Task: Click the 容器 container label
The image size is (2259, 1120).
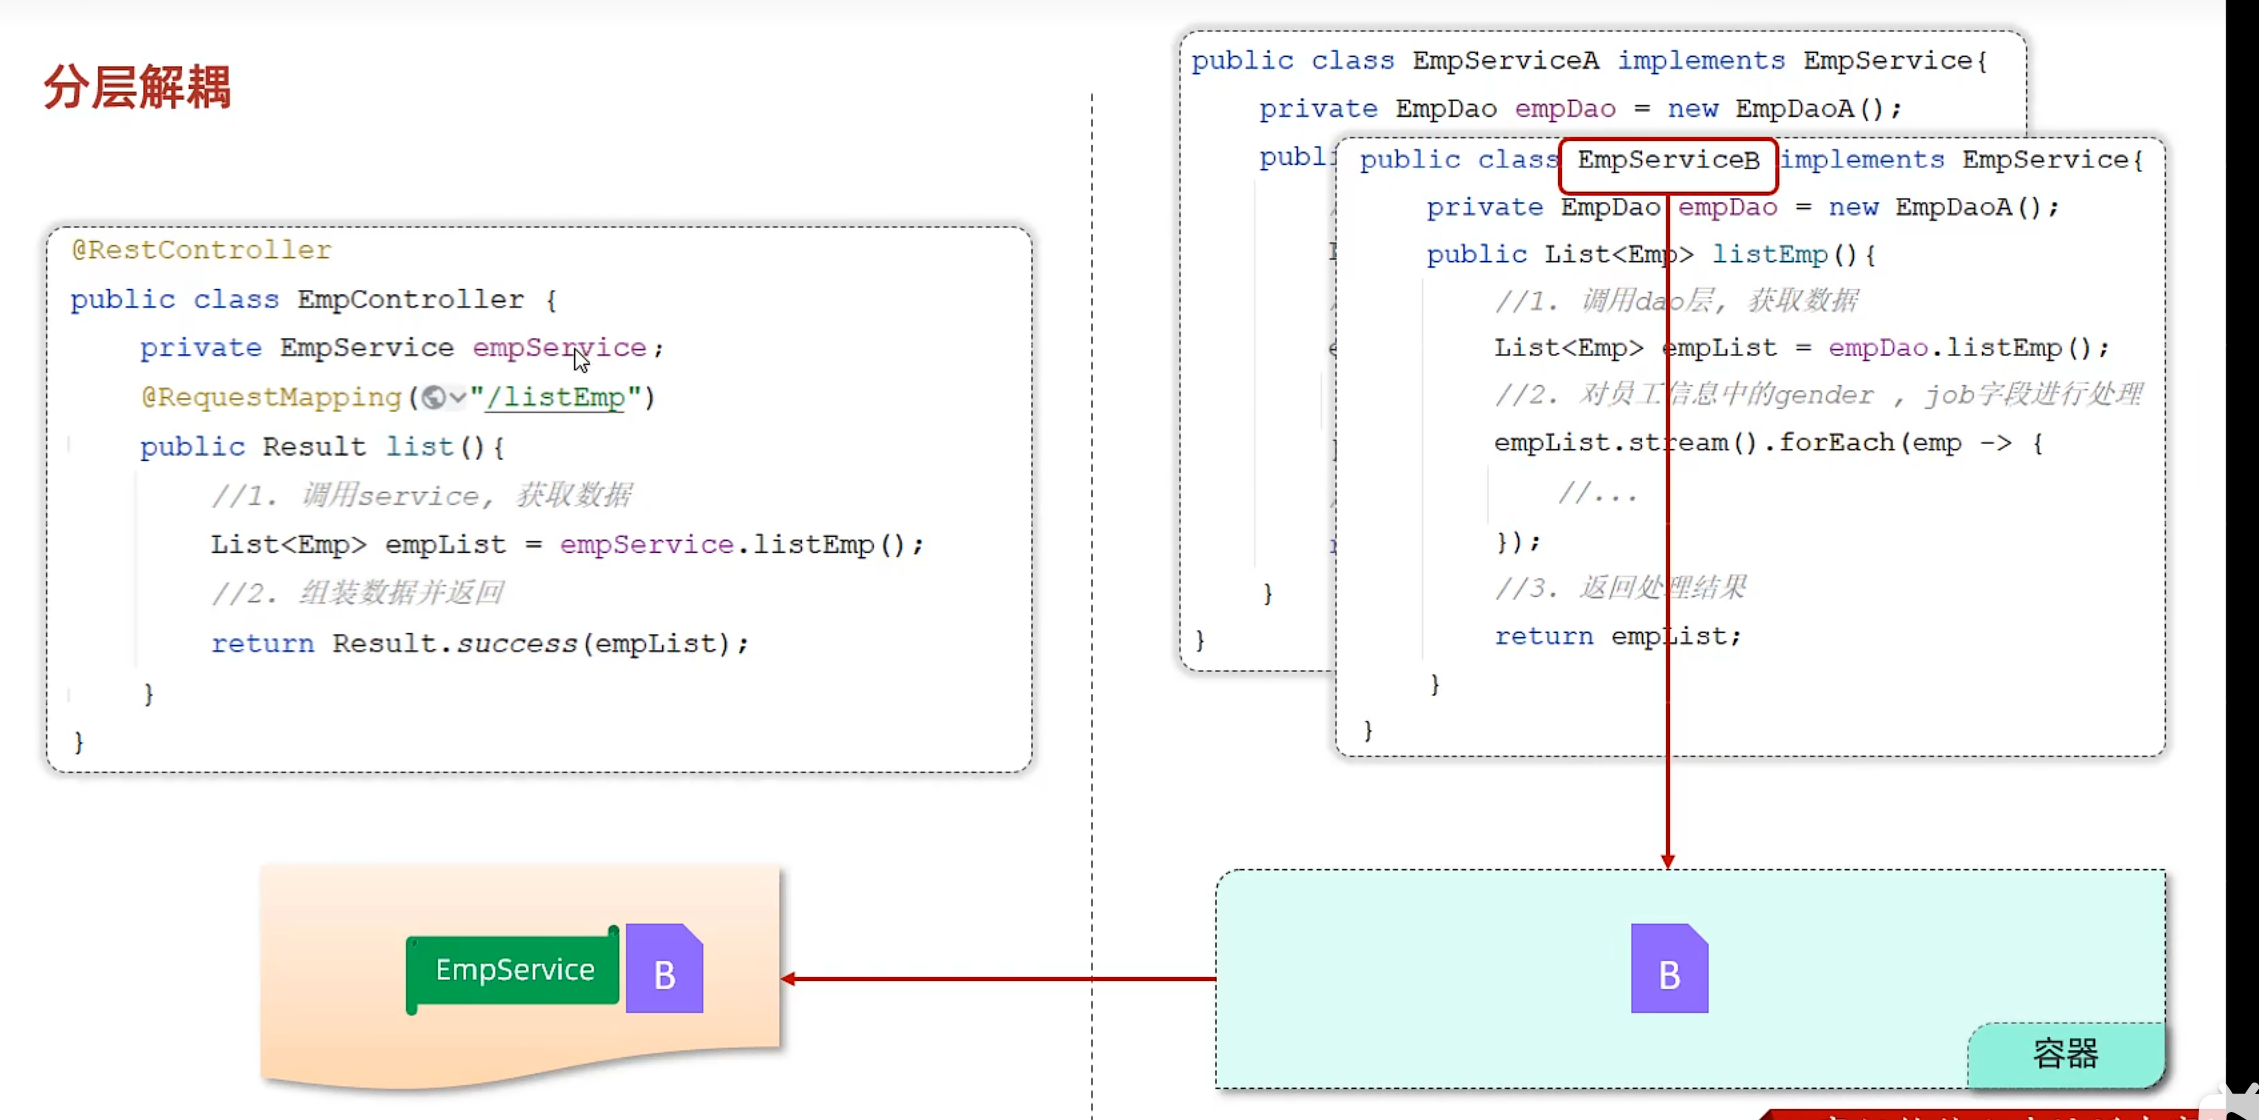Action: [2065, 1054]
